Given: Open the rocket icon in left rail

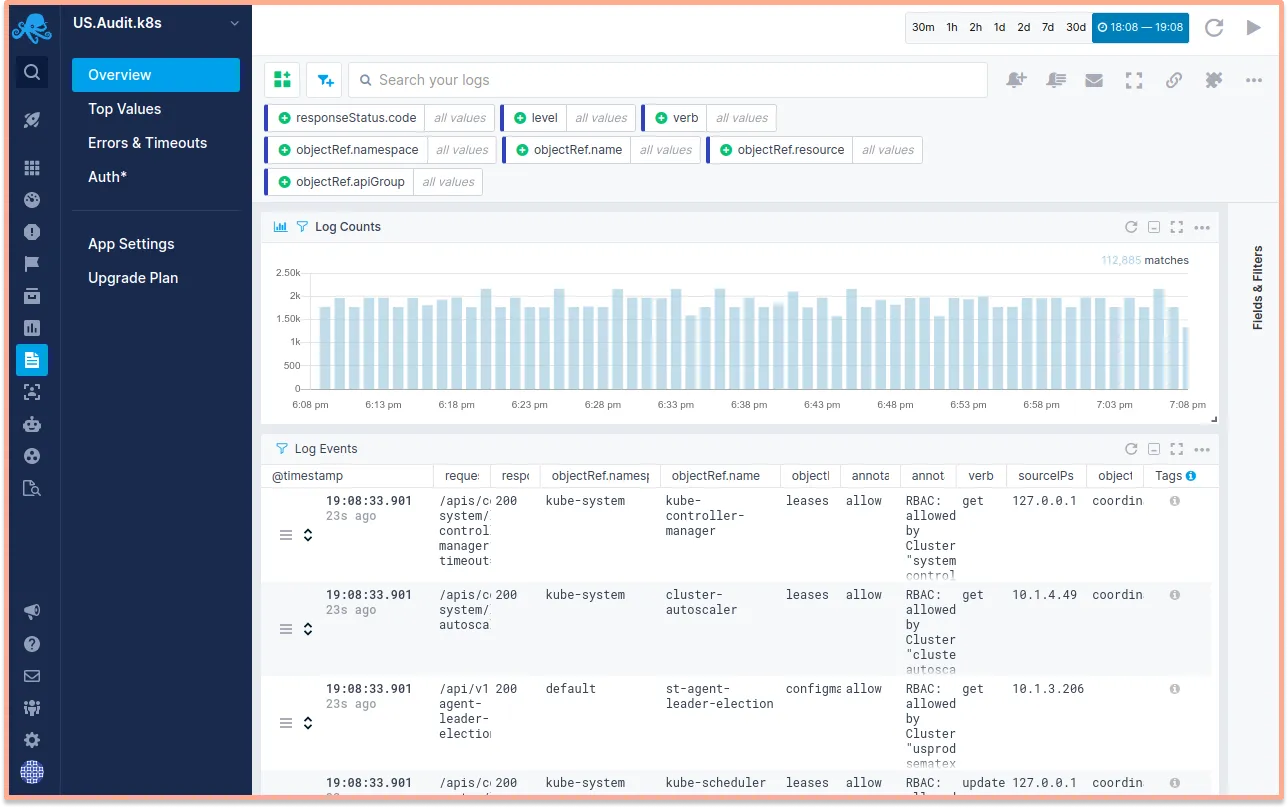Looking at the screenshot, I should click(32, 120).
